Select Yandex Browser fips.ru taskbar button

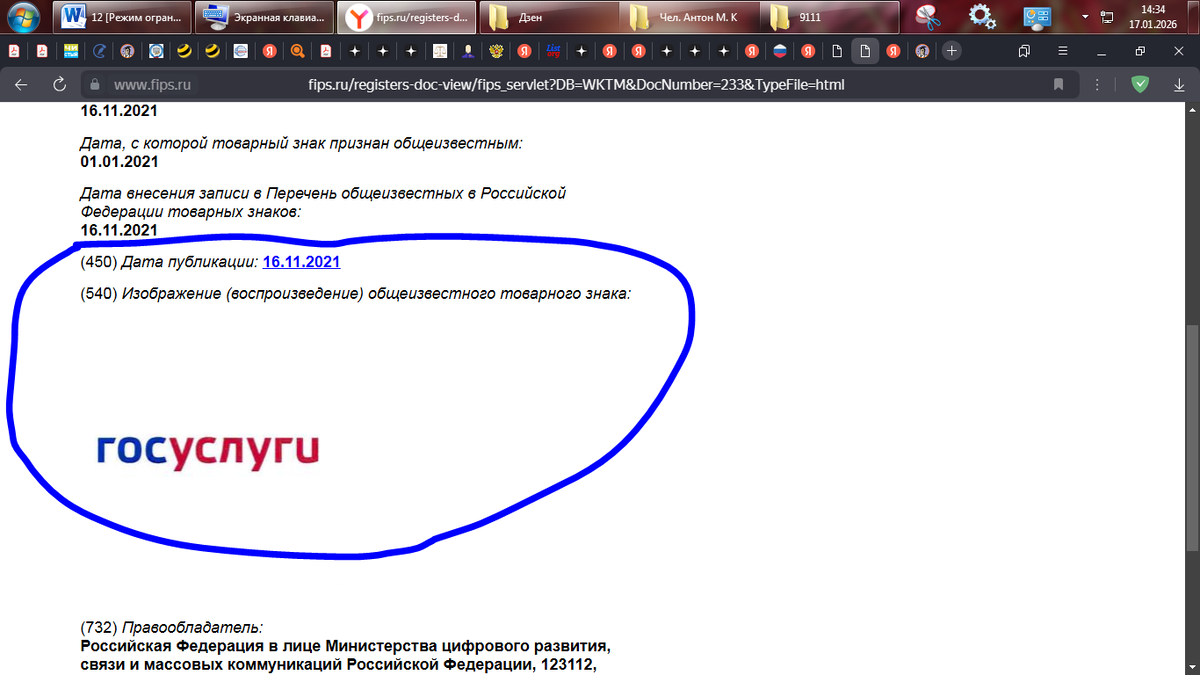click(x=406, y=16)
